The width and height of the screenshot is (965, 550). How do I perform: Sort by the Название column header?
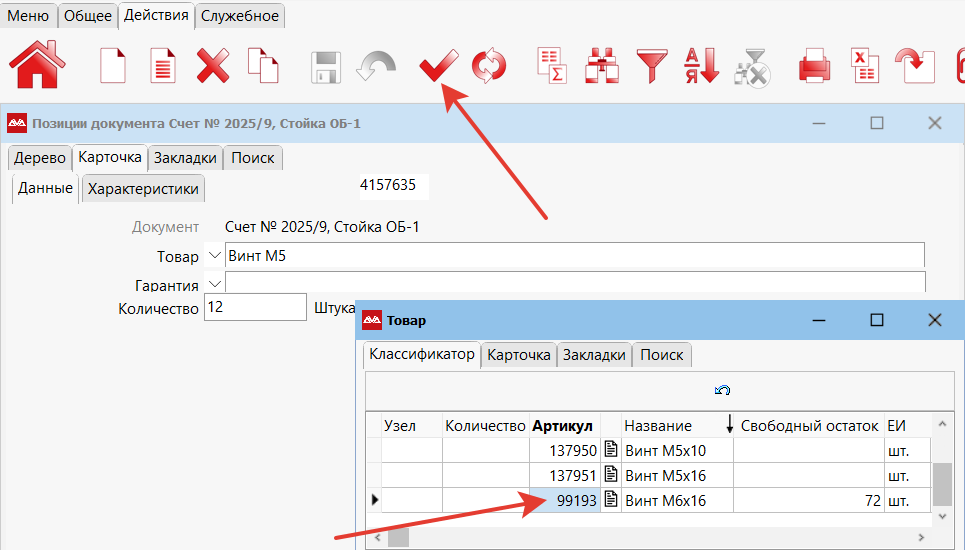[x=658, y=426]
